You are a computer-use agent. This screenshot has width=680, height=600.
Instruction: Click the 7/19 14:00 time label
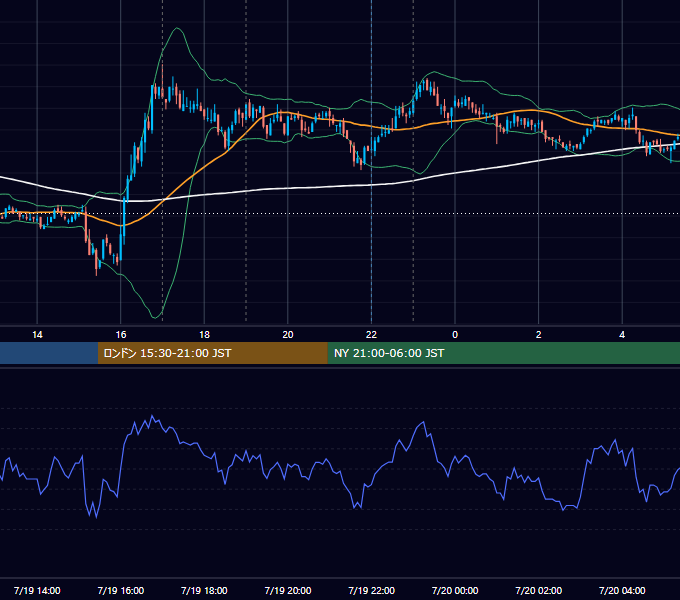pos(37,590)
